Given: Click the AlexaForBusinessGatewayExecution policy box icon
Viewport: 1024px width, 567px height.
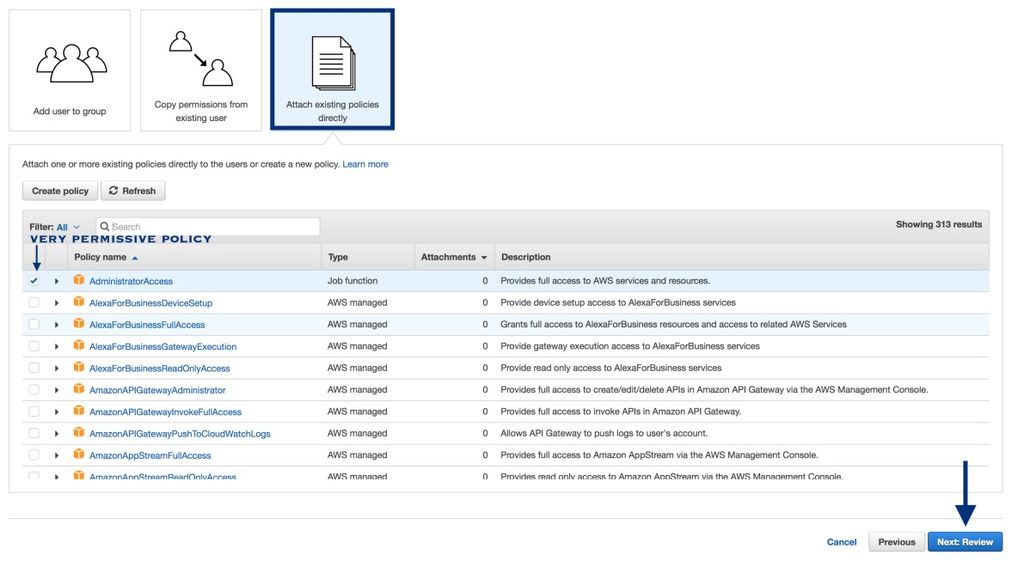Looking at the screenshot, I should (79, 346).
